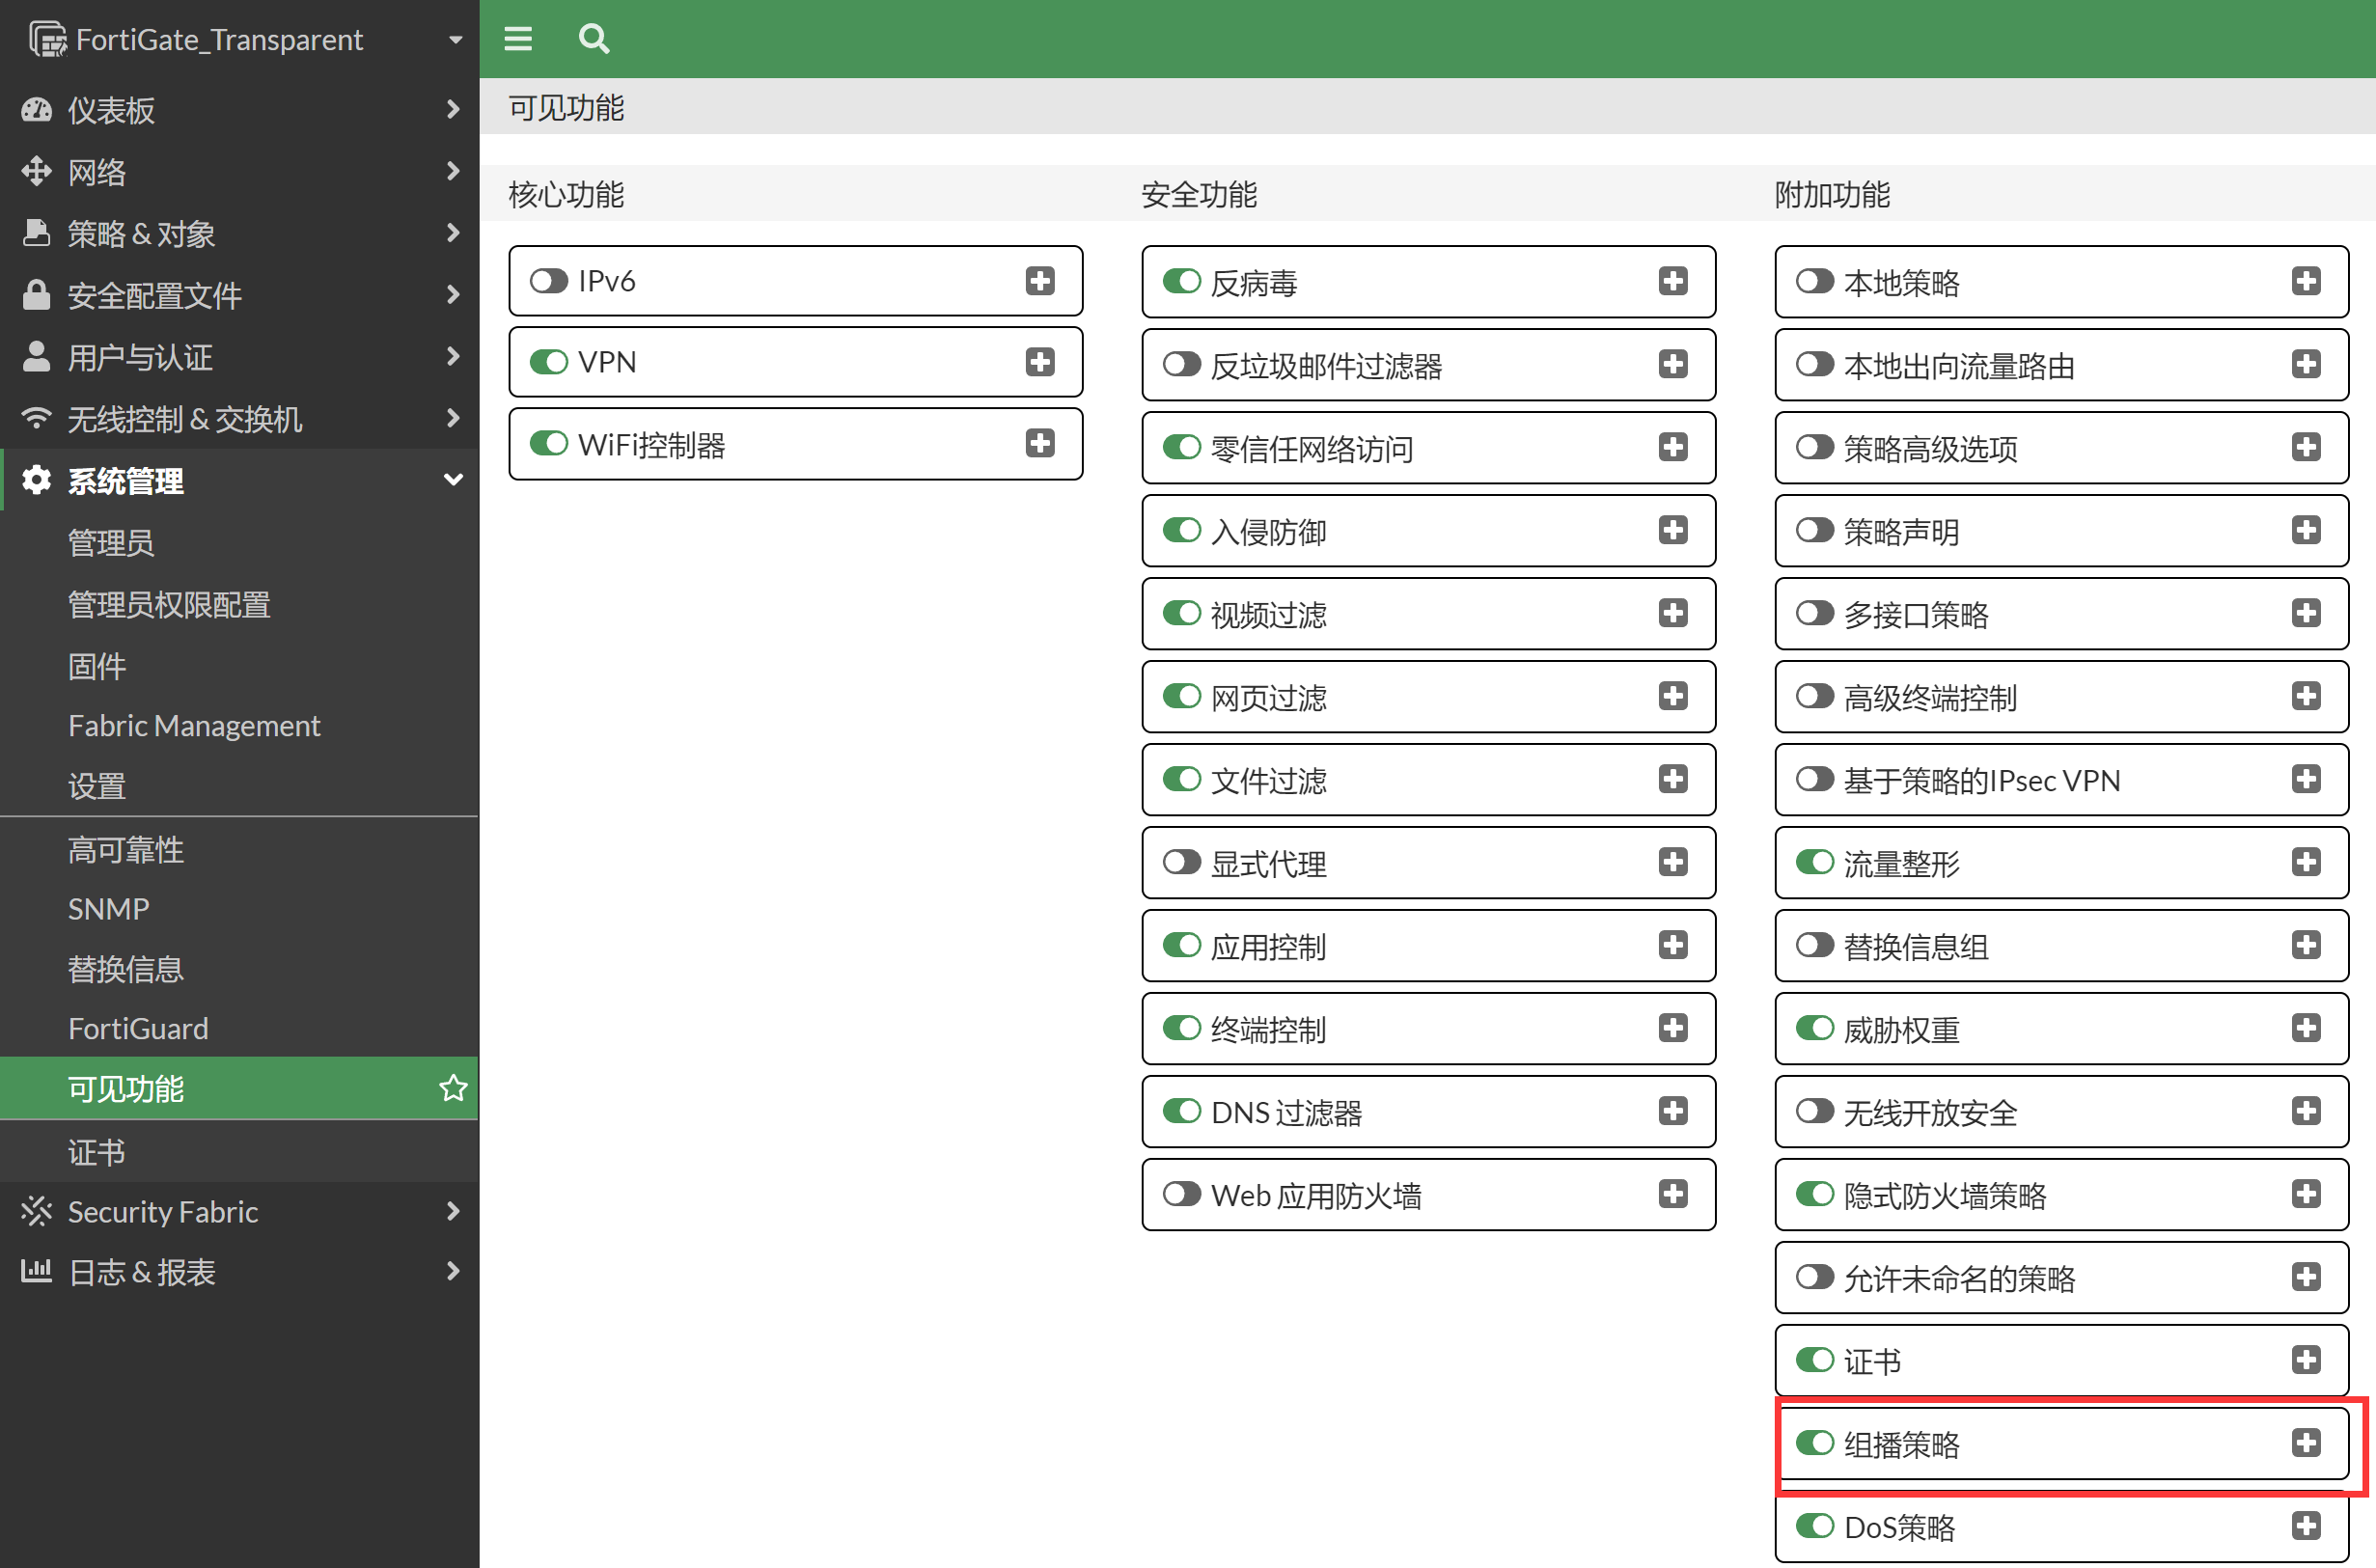Click plus icon on IPv6 card

coord(1040,281)
